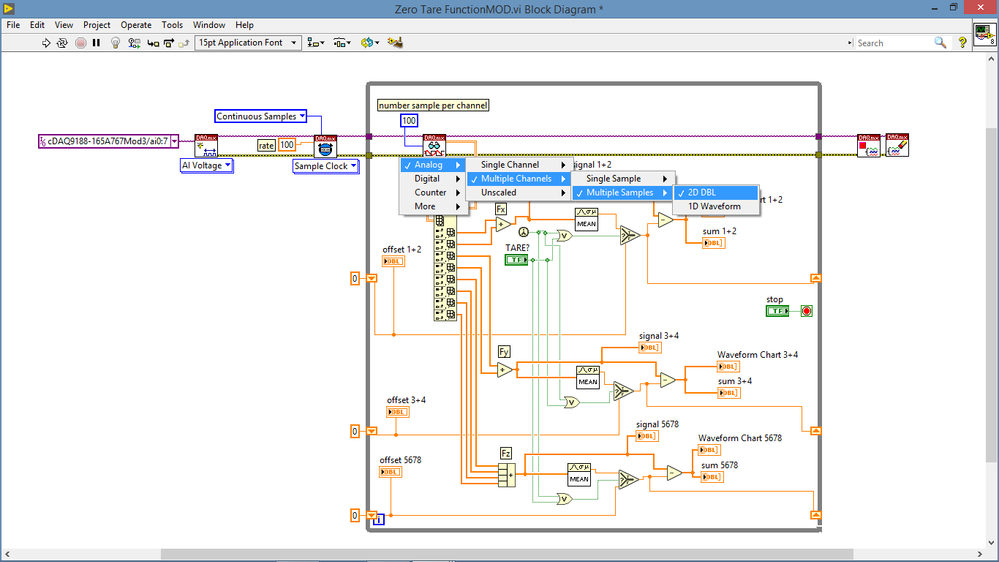
Task: Click the Step Out icon
Action: pyautogui.click(x=183, y=43)
